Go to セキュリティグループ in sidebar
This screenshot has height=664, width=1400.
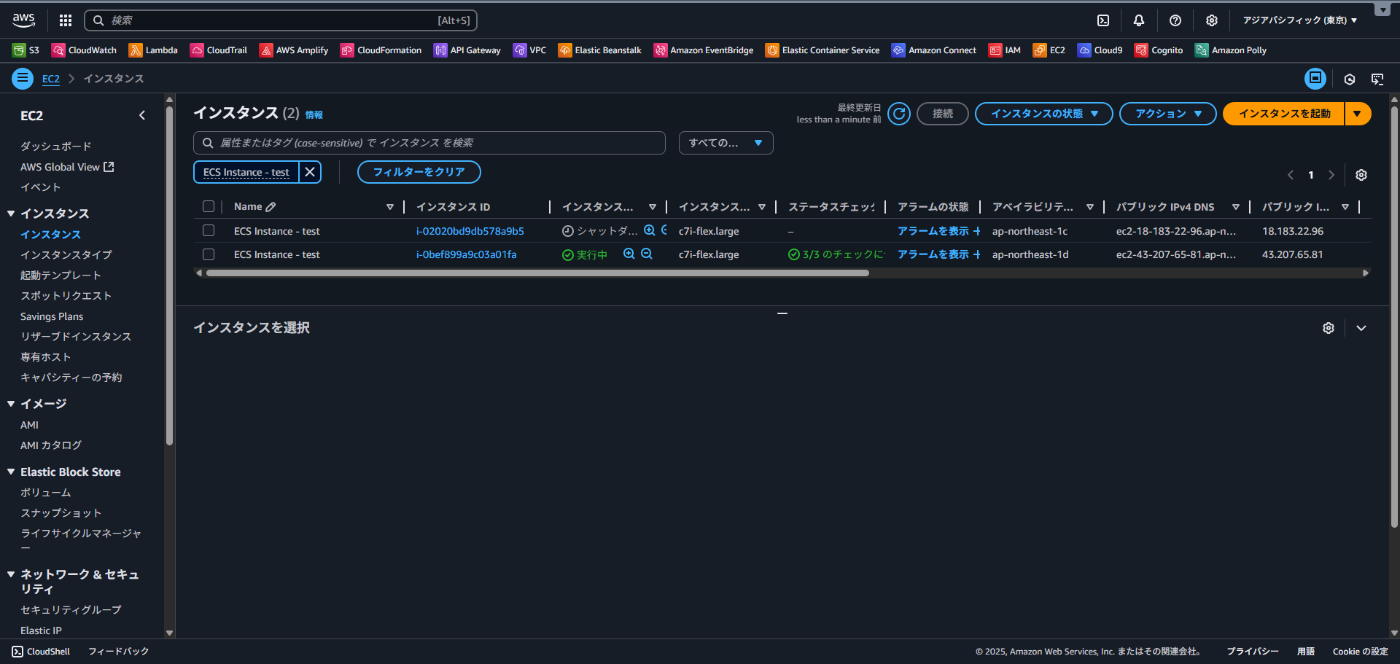click(x=71, y=610)
